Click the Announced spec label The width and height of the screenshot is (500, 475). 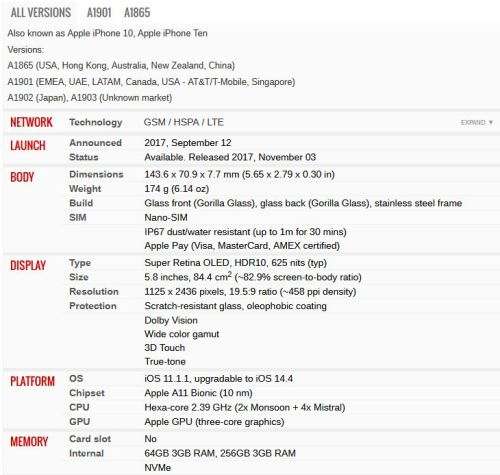click(95, 143)
